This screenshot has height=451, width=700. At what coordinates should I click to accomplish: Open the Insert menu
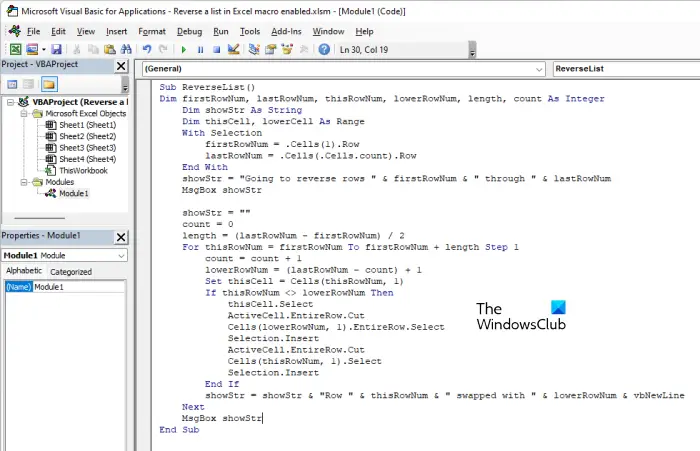(117, 31)
